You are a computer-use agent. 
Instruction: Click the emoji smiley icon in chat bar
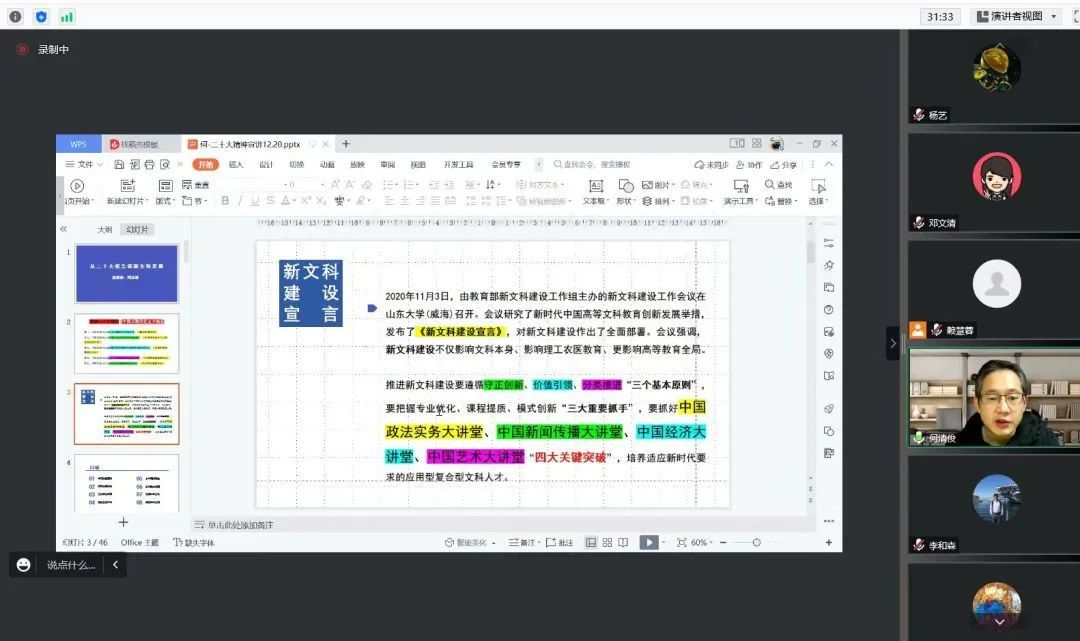pyautogui.click(x=24, y=565)
